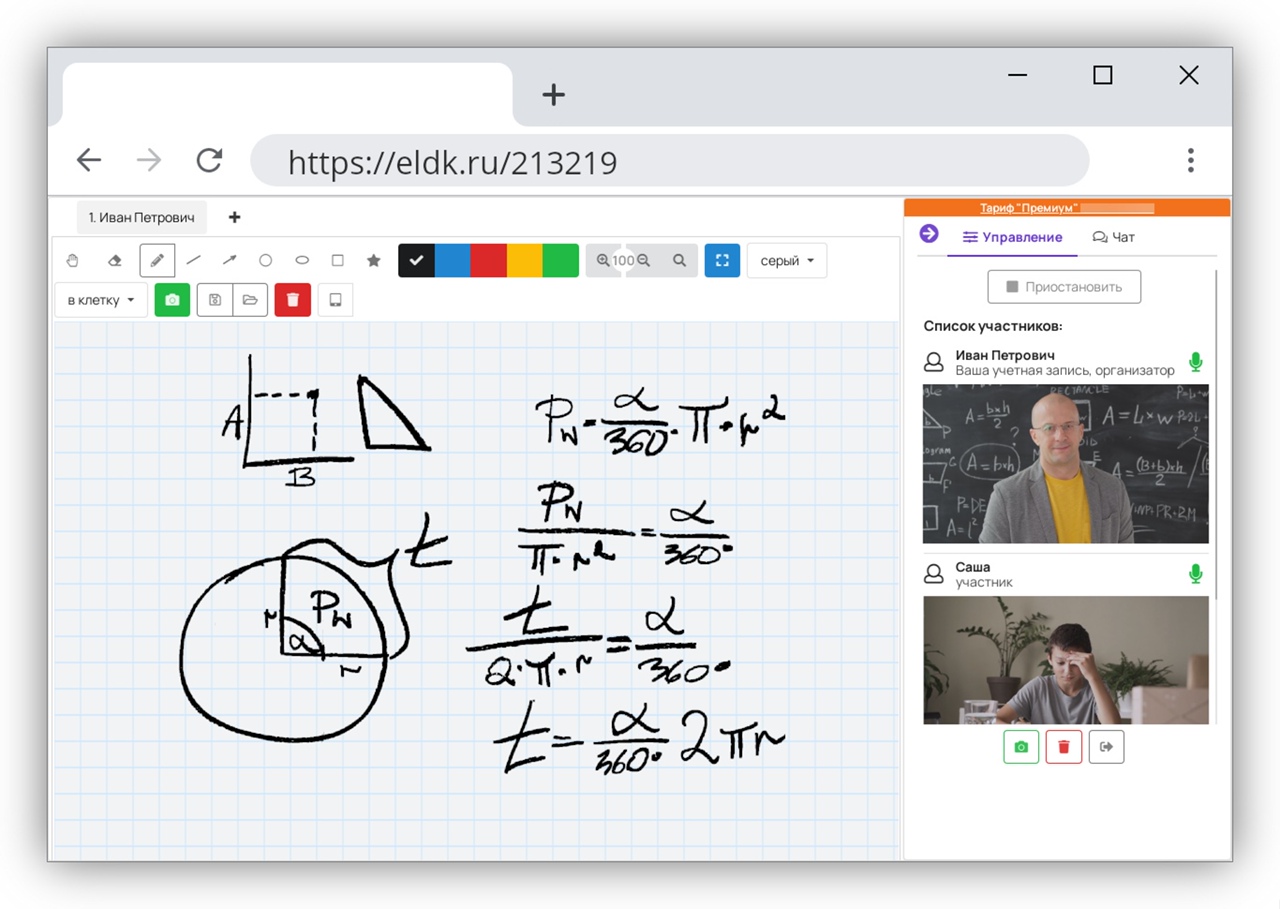1280x909 pixels.
Task: Pick the blue color swatch
Action: [452, 260]
